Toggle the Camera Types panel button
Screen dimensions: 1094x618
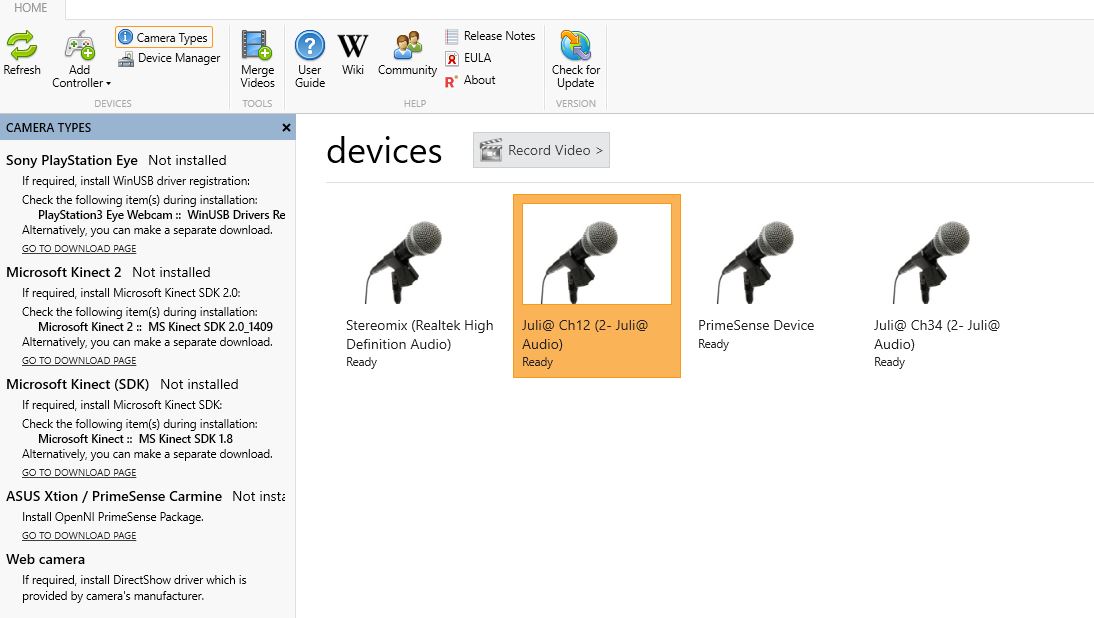click(164, 37)
